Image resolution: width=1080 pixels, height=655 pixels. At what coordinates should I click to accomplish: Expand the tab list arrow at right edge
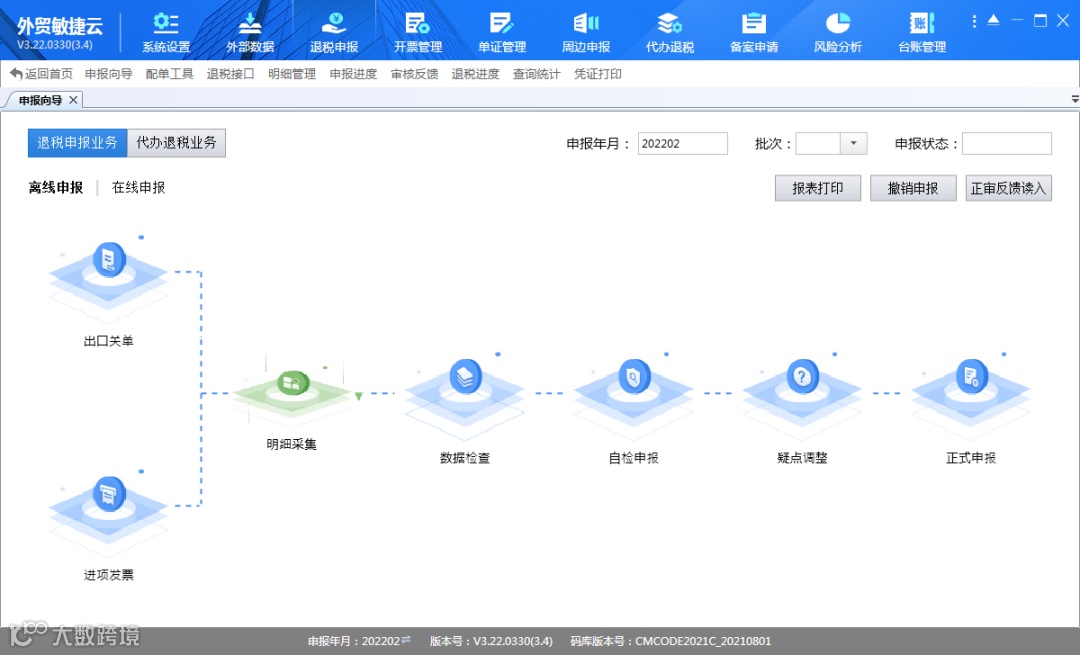coord(1074,100)
